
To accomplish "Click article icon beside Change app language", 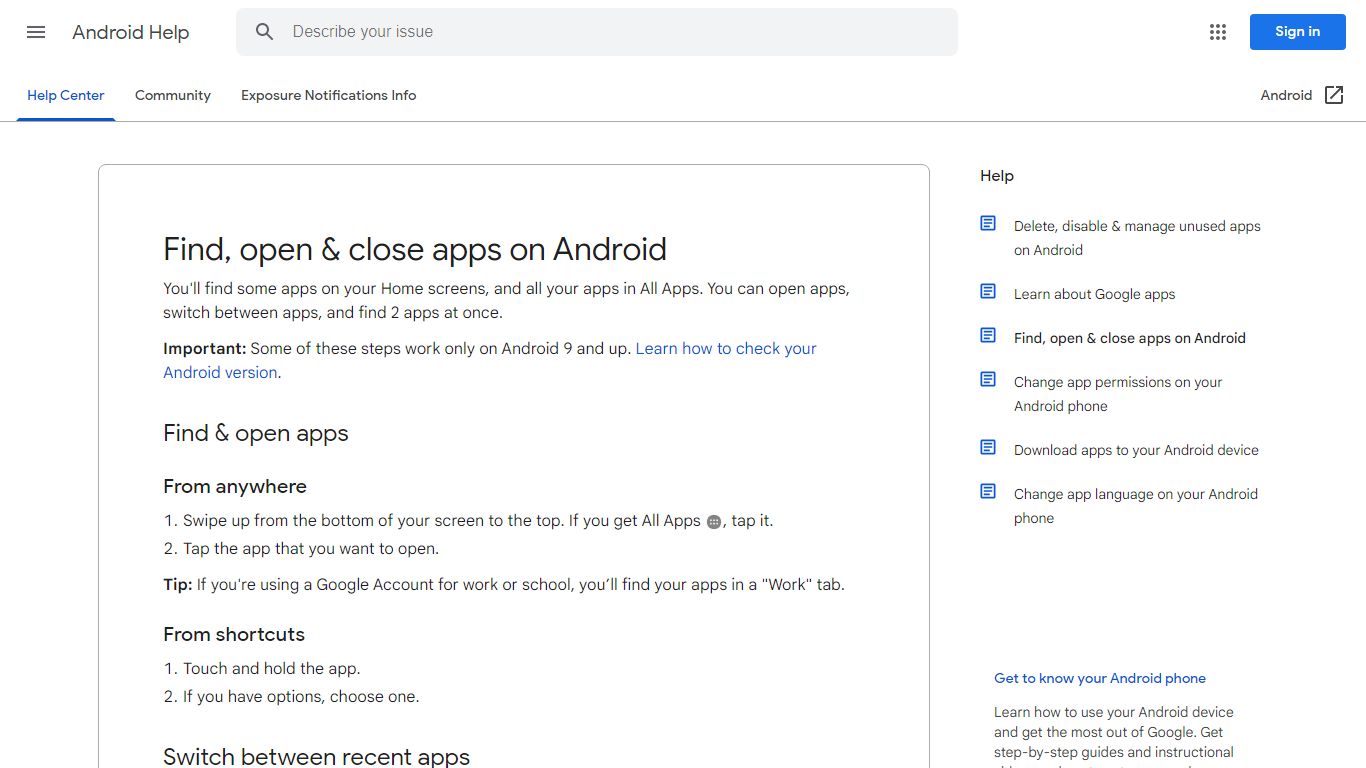I will (988, 491).
